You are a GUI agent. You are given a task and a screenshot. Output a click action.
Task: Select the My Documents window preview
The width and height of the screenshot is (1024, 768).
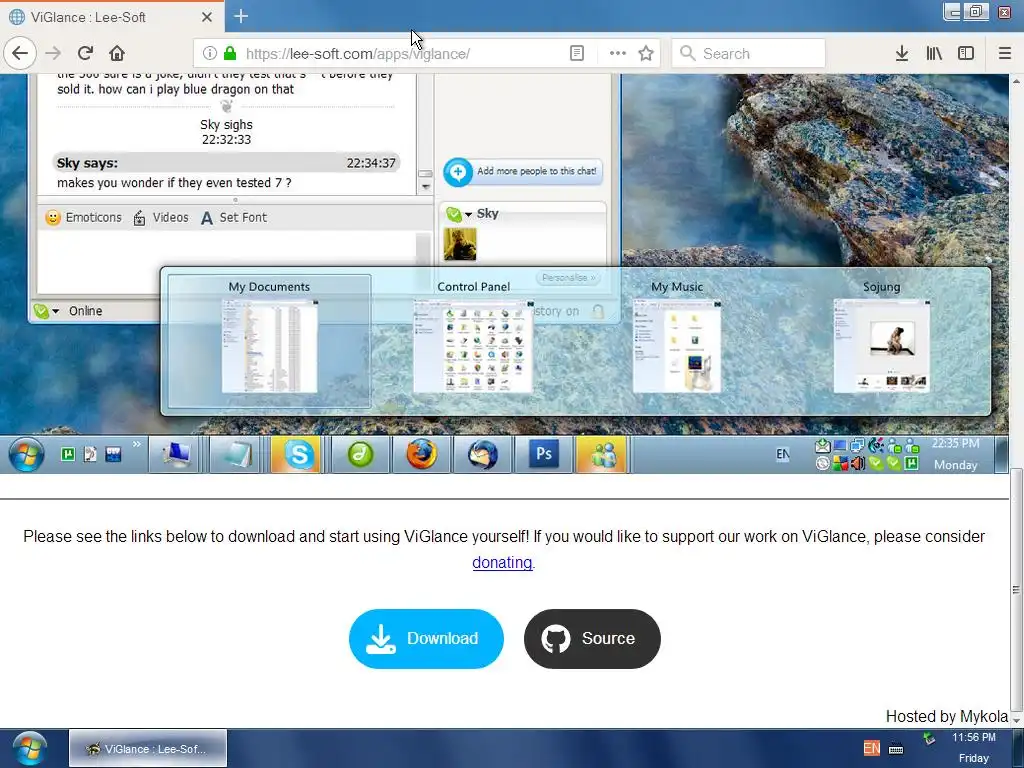pyautogui.click(x=269, y=342)
